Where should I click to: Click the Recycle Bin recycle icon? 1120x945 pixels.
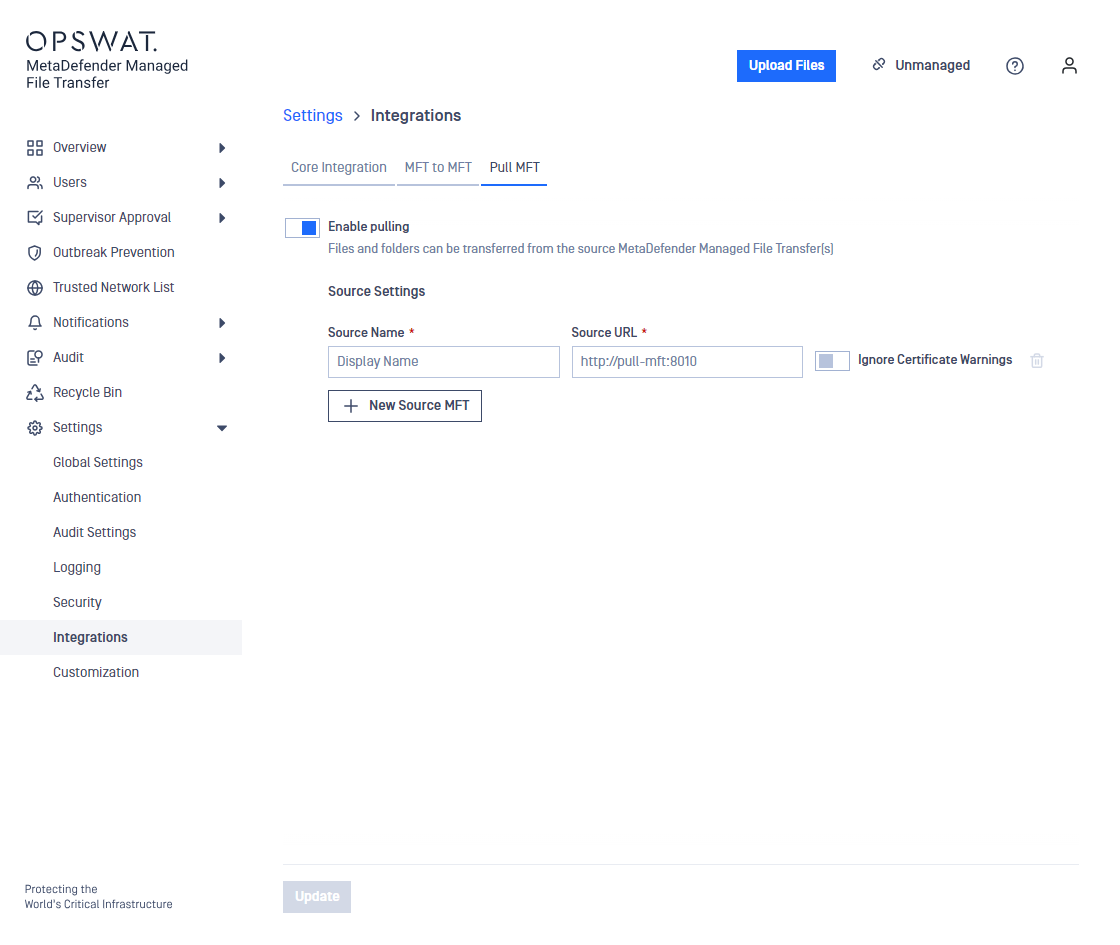click(x=35, y=393)
